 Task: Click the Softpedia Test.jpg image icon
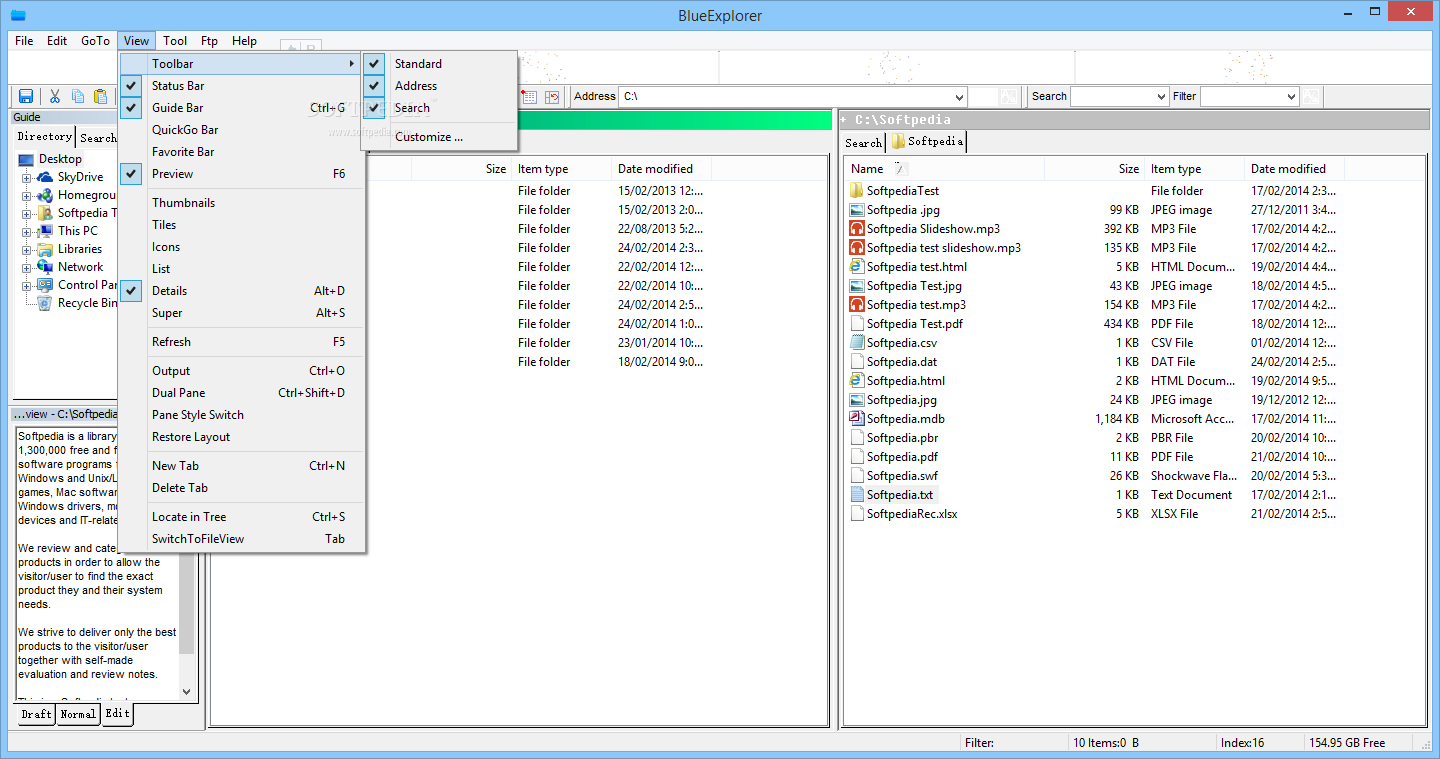point(856,286)
